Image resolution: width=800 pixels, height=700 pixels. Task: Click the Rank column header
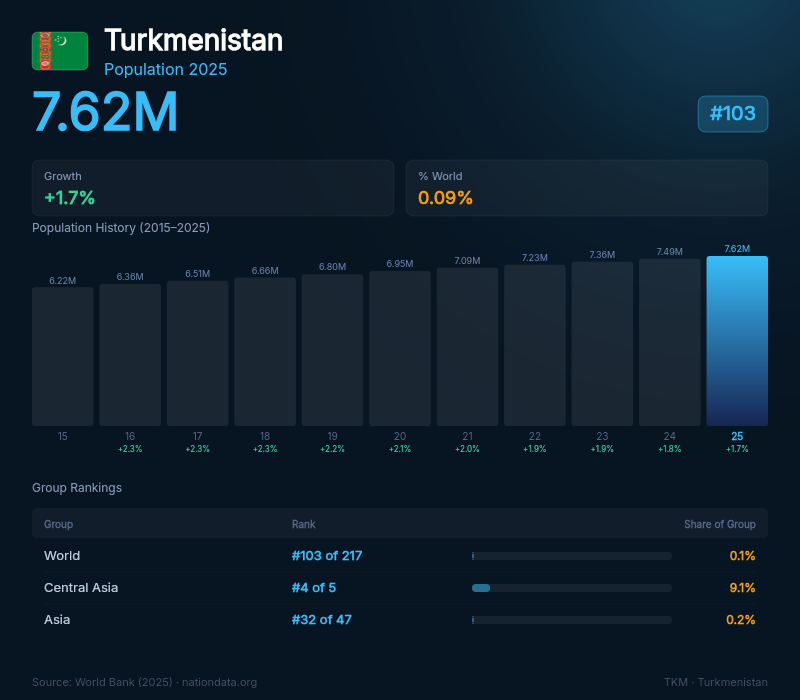click(x=304, y=524)
